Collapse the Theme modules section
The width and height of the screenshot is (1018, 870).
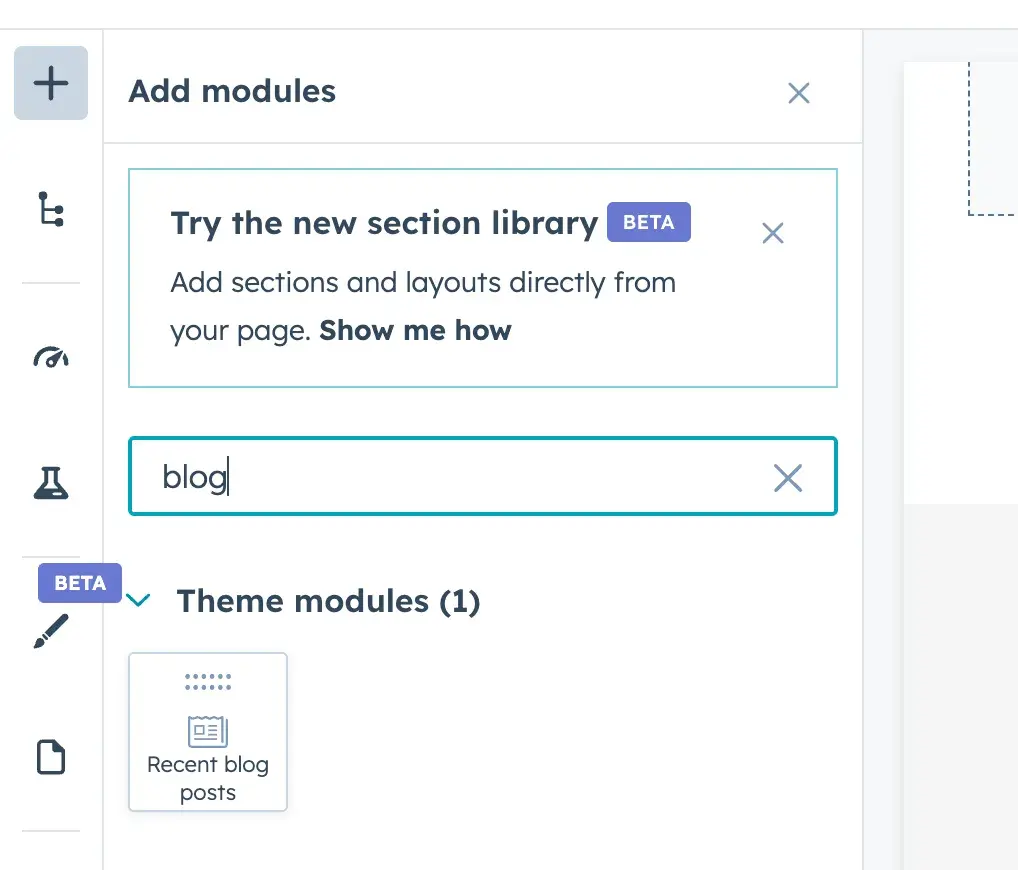coord(139,600)
